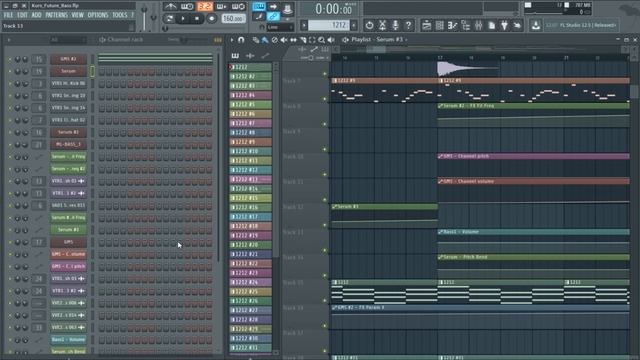The image size is (640, 360).
Task: Toggle Serum channel select indicator
Action: tap(92, 71)
